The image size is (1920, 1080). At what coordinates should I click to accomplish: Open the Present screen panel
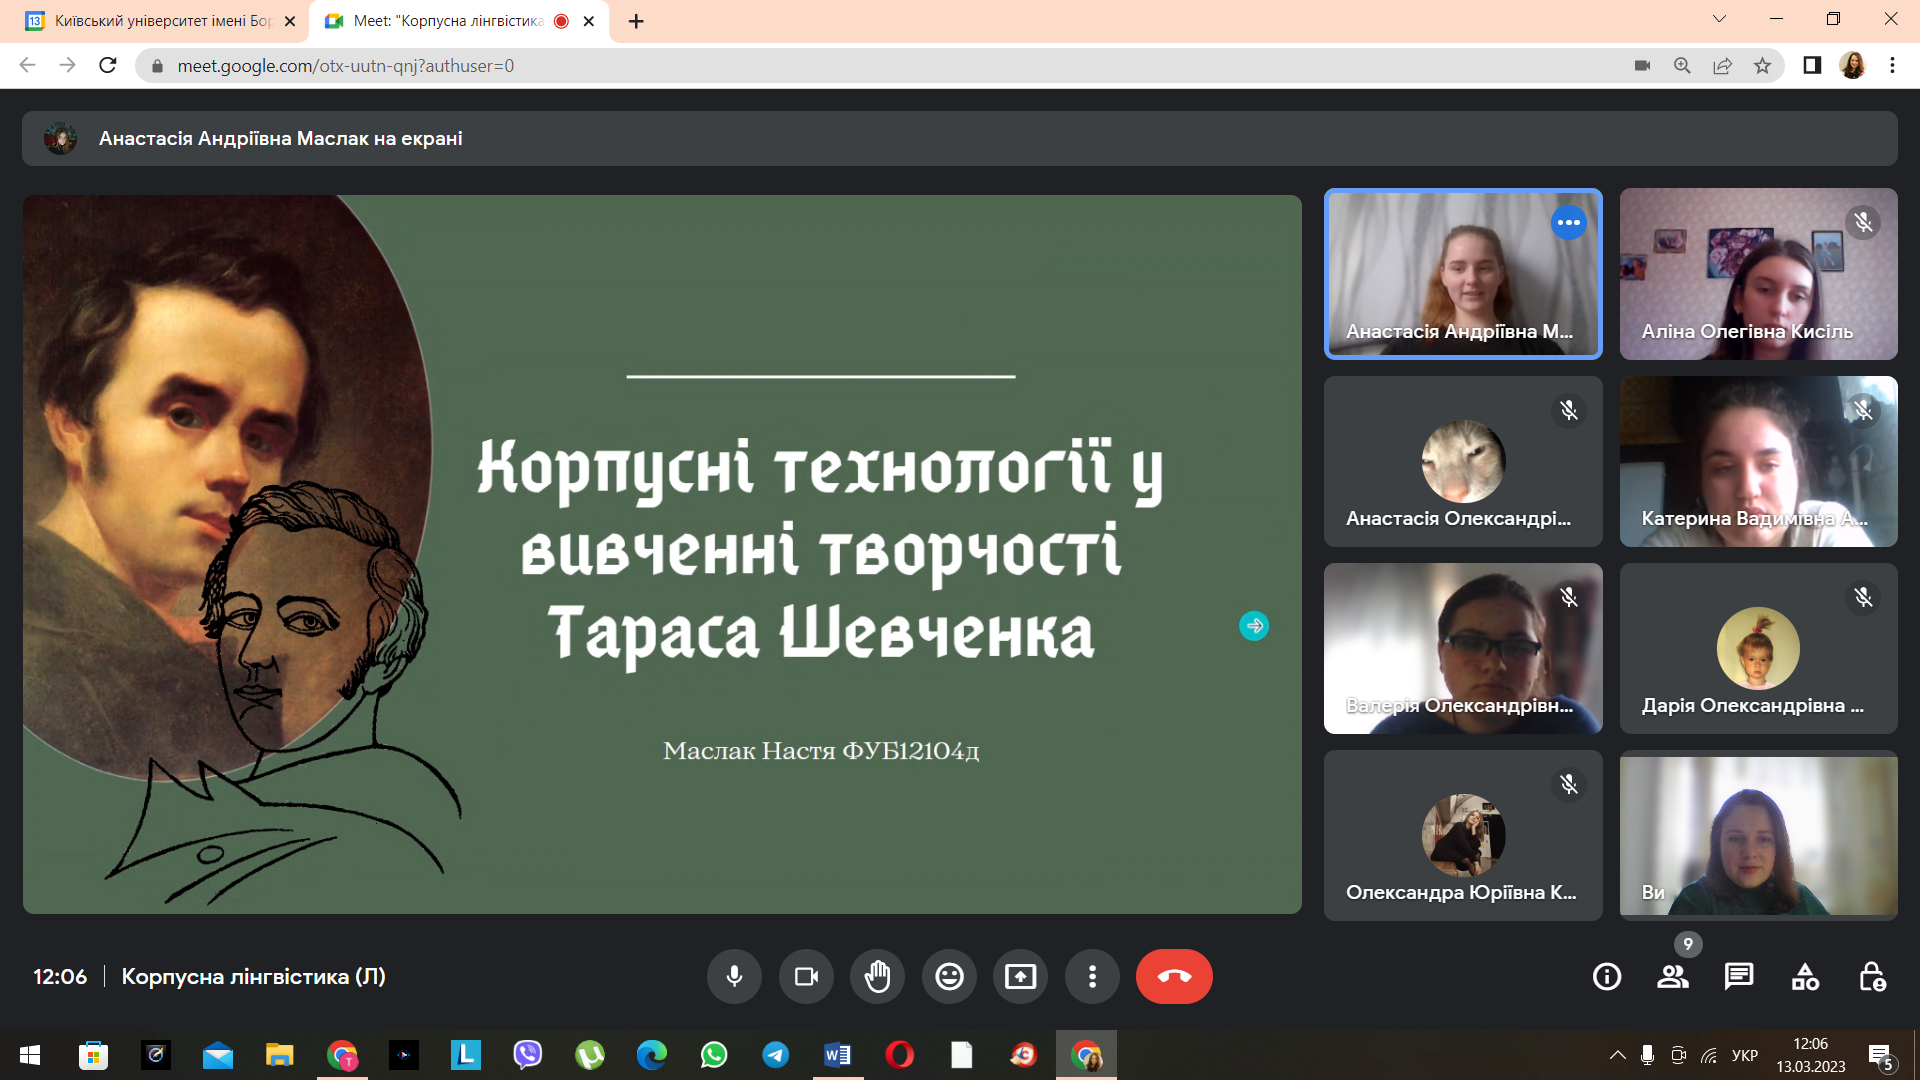pyautogui.click(x=1020, y=977)
